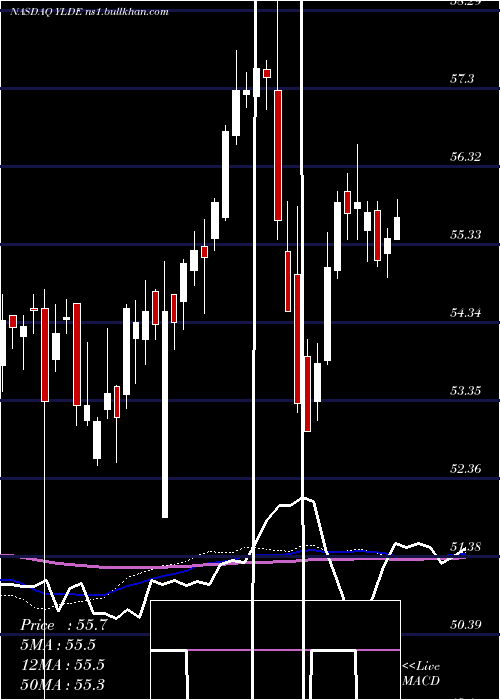500x700 pixels.
Task: Click the 12MA : 55.5 readout
Action: pyautogui.click(x=63, y=665)
